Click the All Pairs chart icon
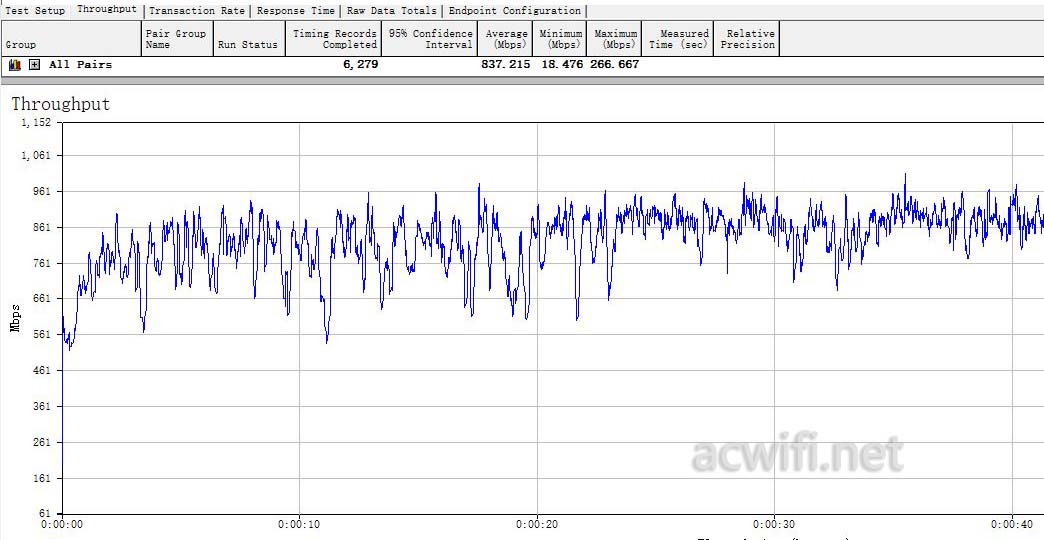Screen dimensions: 1044x540 15,65
